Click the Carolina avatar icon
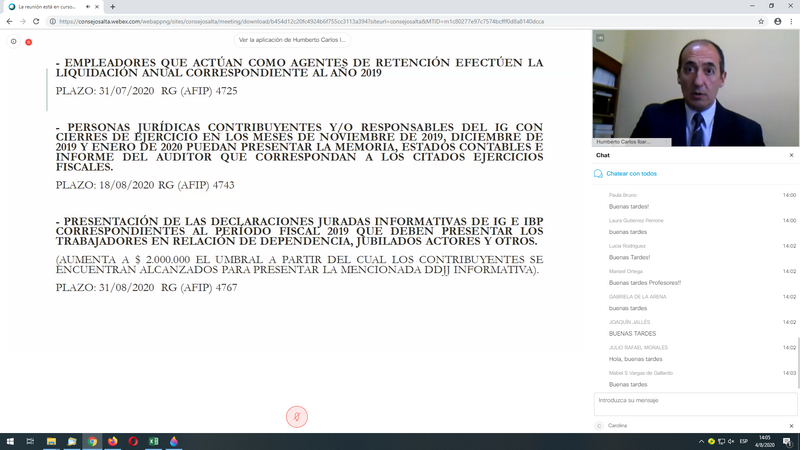 pyautogui.click(x=599, y=426)
